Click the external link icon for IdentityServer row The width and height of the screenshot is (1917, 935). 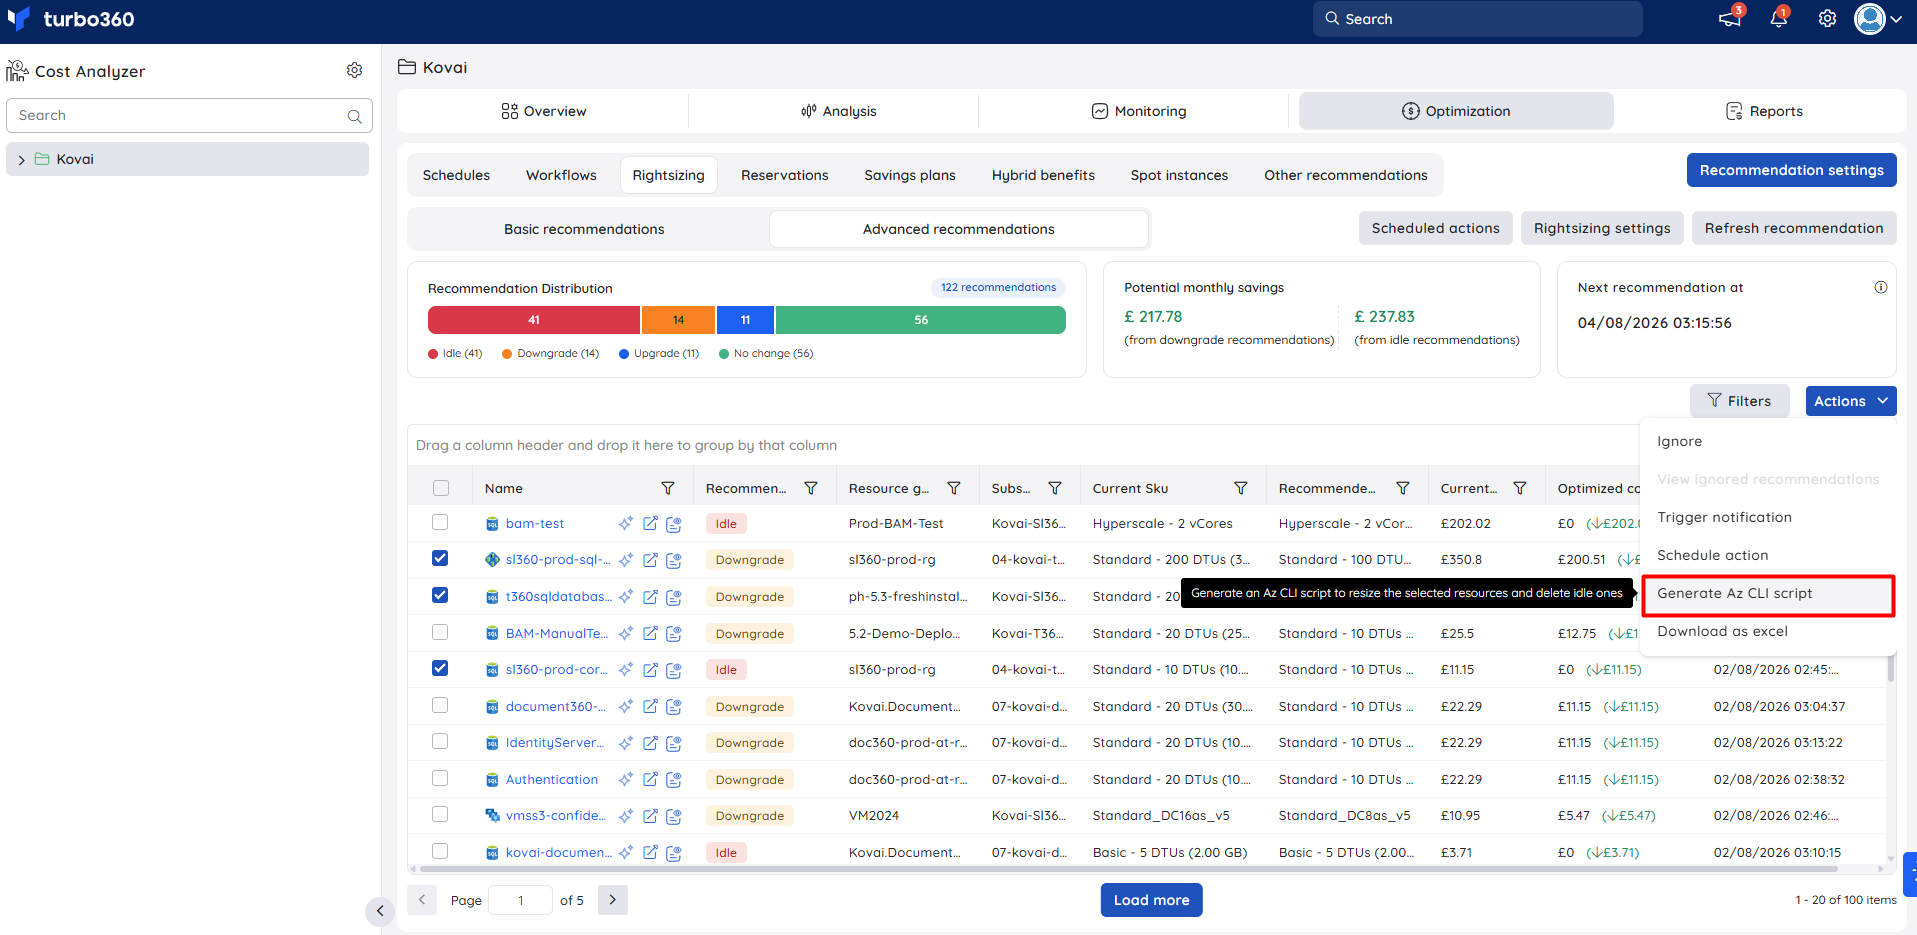point(650,743)
